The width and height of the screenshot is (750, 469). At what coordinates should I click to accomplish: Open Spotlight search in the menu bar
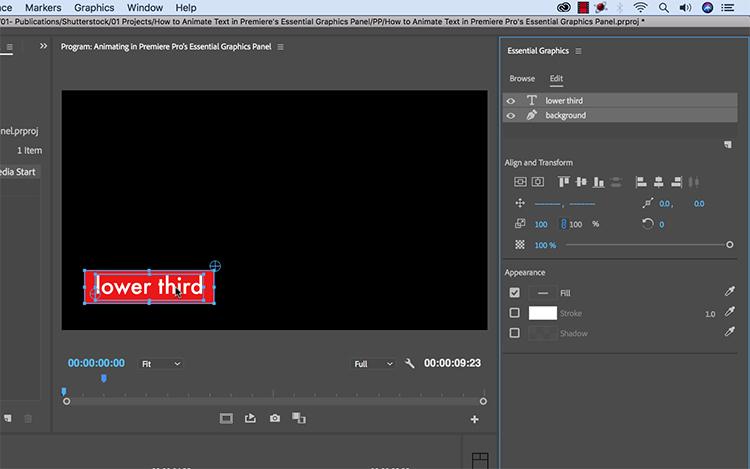click(x=664, y=8)
